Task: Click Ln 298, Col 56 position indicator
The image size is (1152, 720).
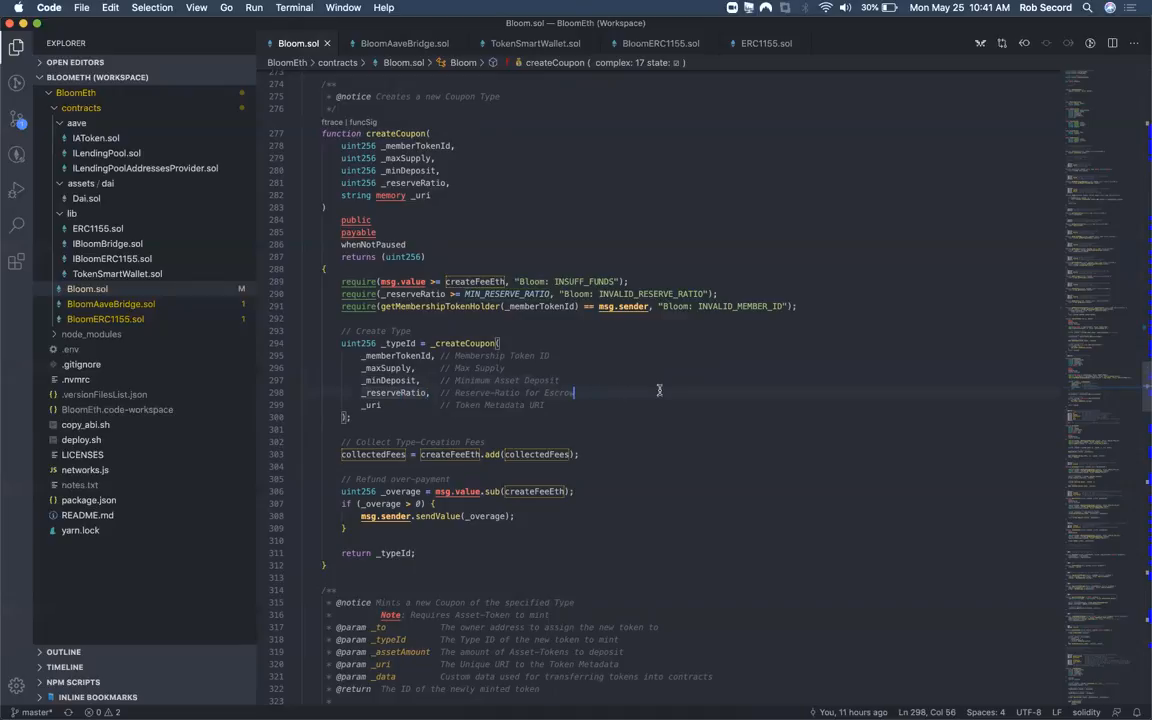Action: [x=926, y=712]
